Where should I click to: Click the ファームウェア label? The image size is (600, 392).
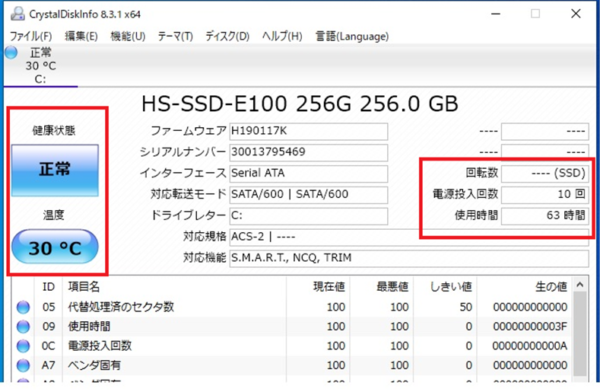point(189,131)
